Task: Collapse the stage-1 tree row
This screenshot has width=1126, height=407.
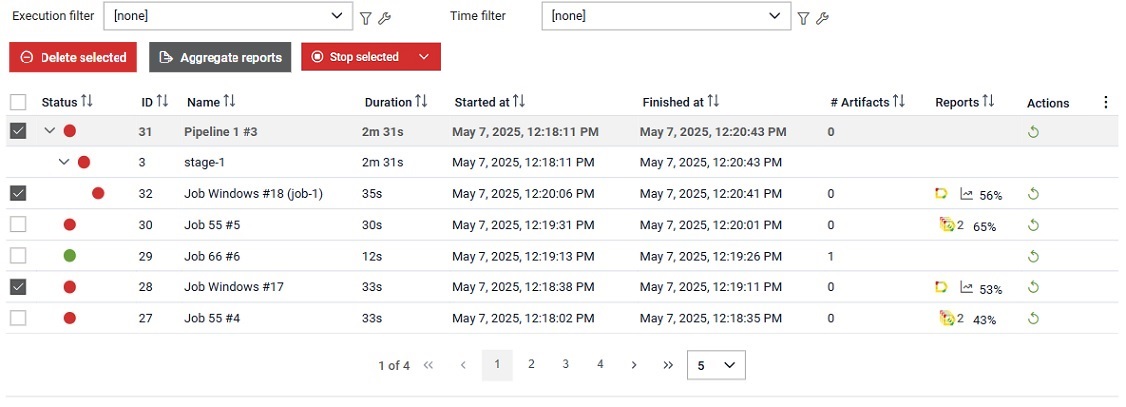Action: tap(64, 162)
